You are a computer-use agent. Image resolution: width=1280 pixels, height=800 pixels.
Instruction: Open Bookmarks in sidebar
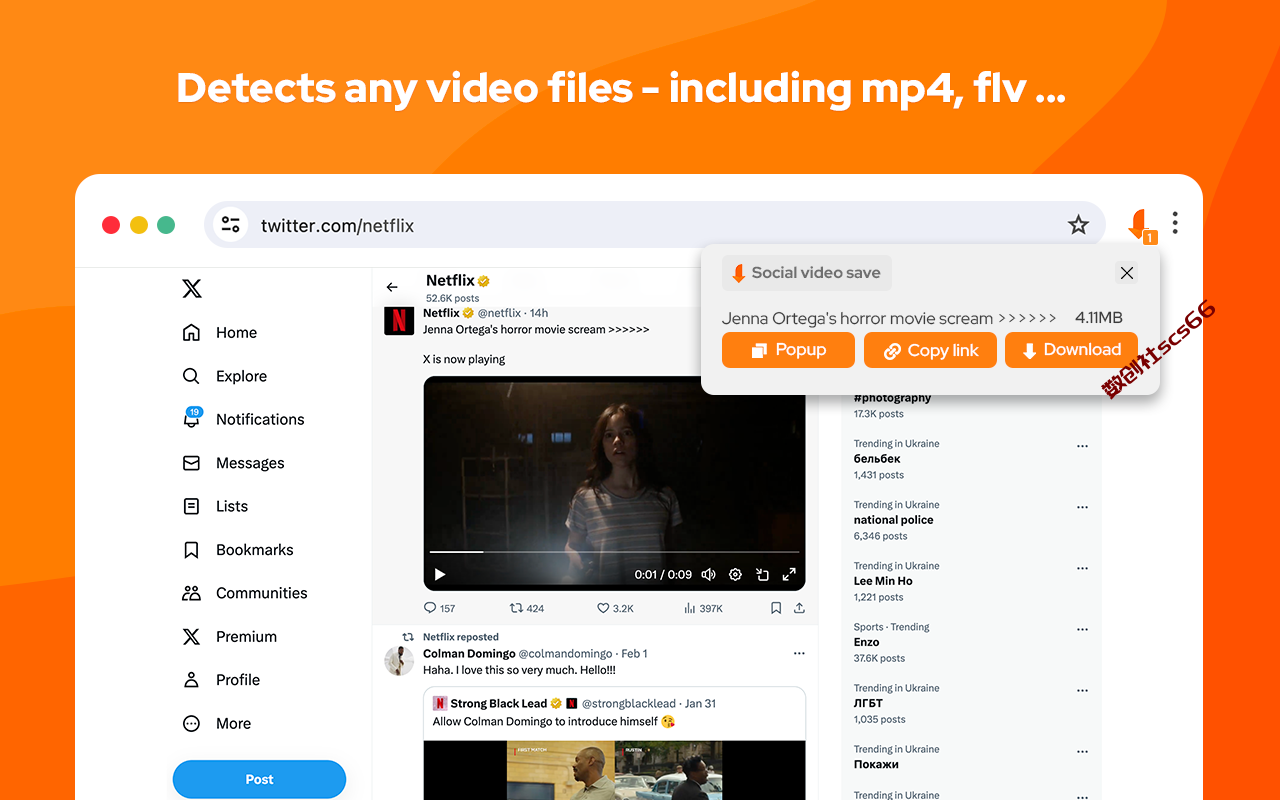(x=238, y=550)
